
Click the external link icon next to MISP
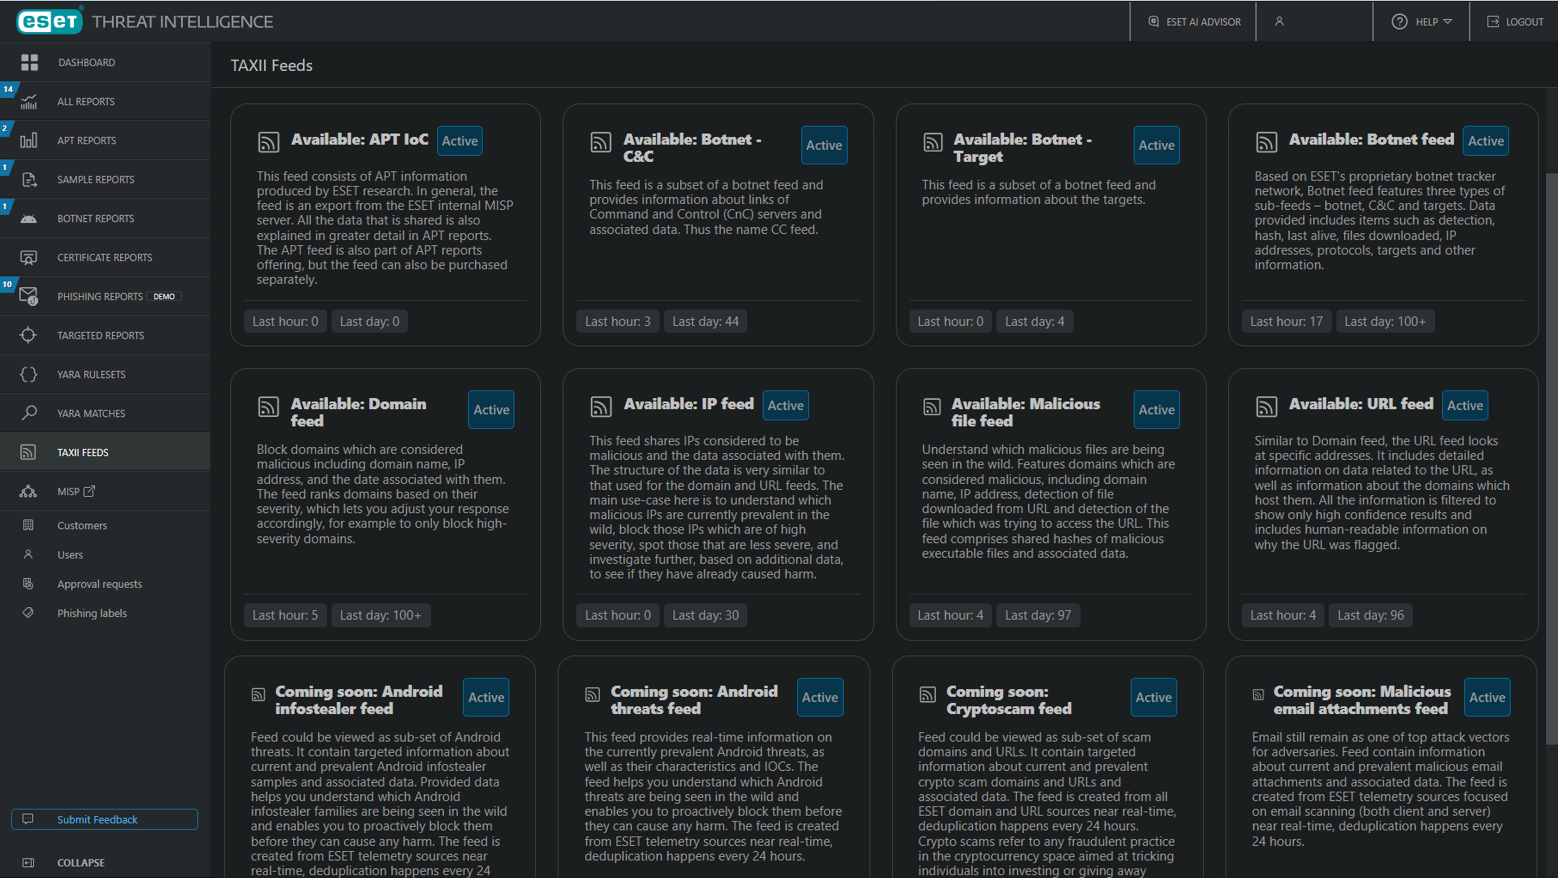89,491
